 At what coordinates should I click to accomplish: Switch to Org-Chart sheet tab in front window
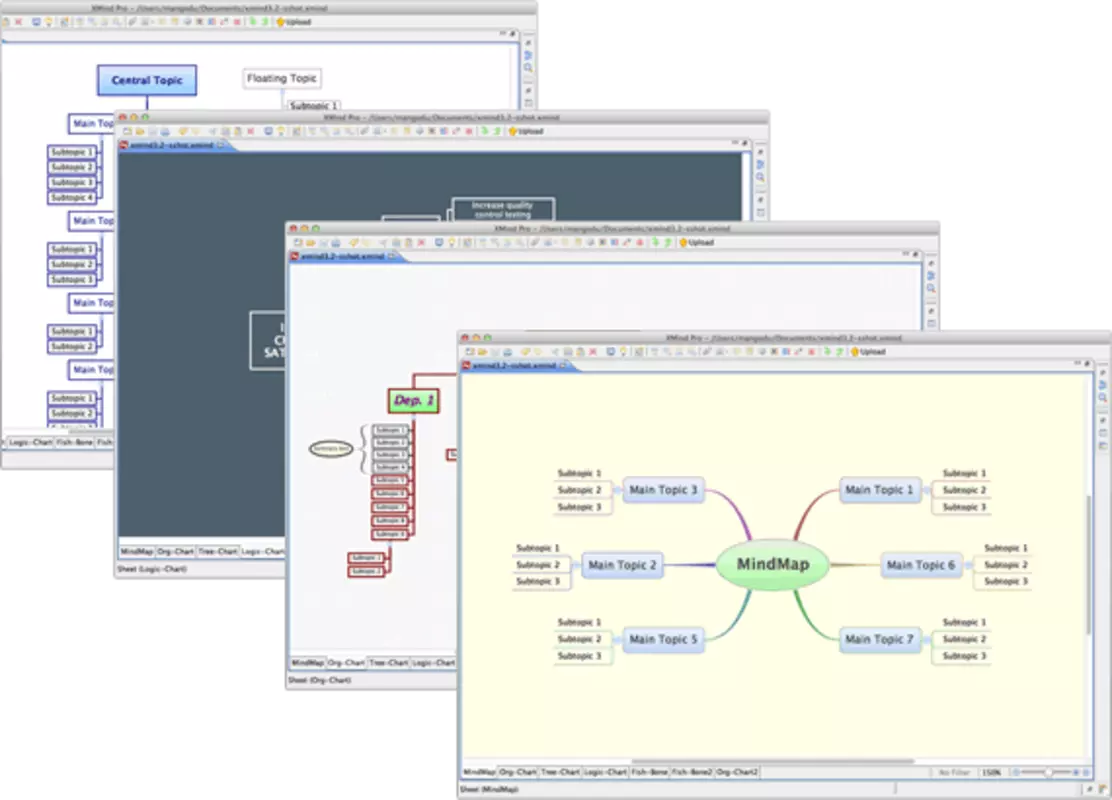coord(518,772)
